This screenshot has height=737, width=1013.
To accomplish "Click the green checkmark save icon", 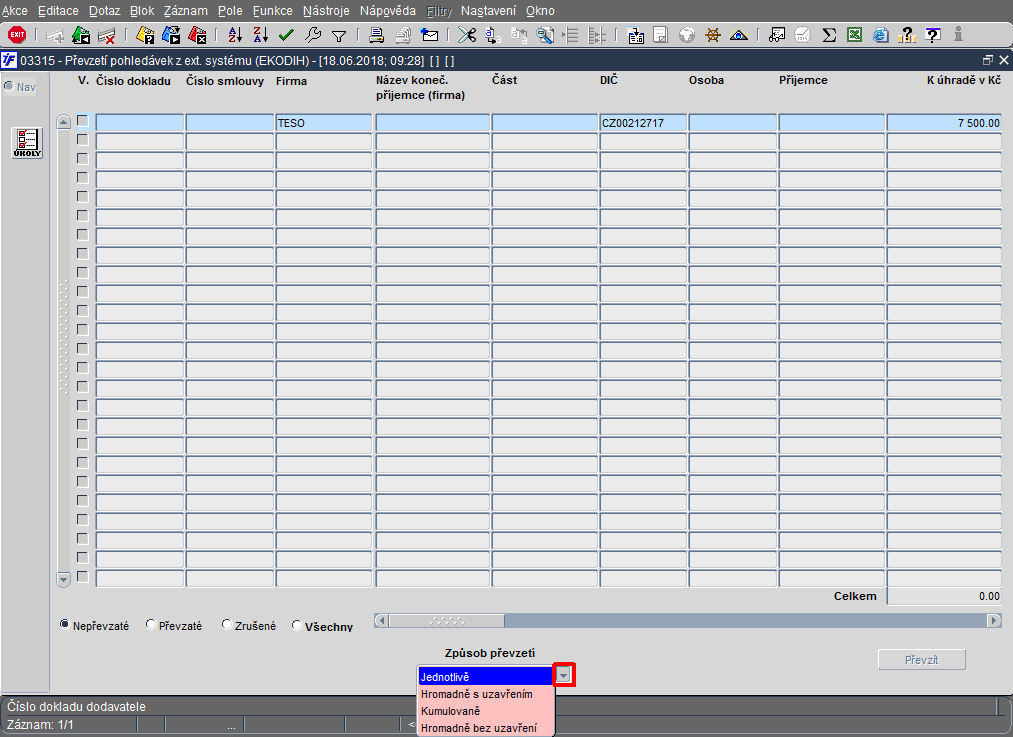I will tap(286, 35).
